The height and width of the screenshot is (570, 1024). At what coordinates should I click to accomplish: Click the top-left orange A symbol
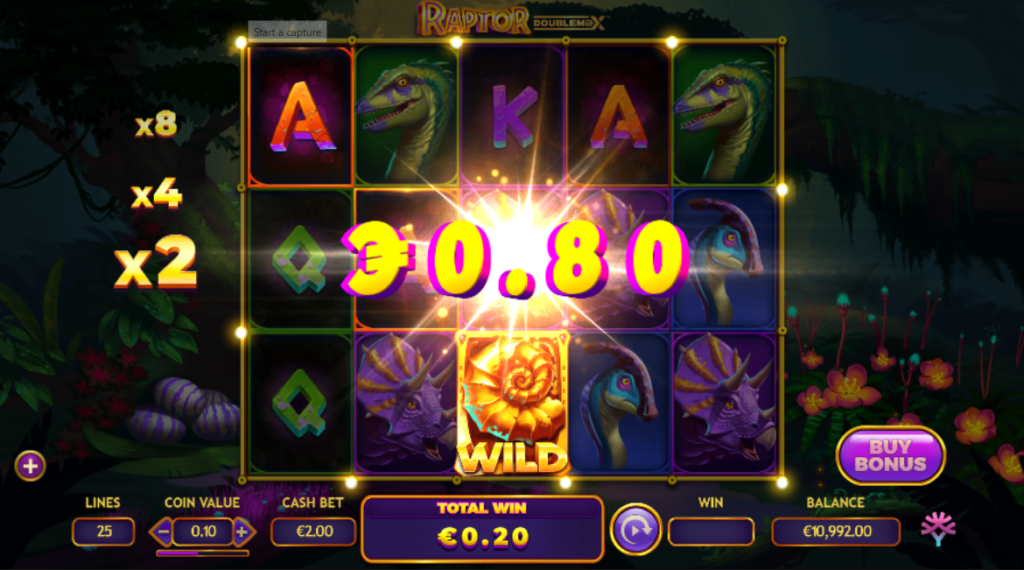[301, 116]
